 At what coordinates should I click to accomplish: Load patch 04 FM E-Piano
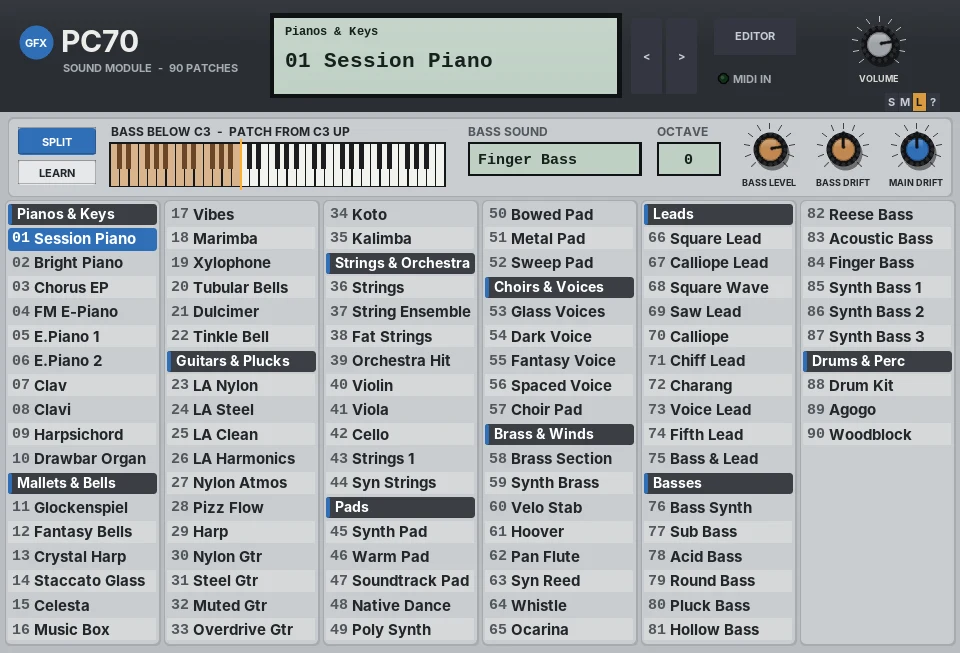[x=83, y=312]
